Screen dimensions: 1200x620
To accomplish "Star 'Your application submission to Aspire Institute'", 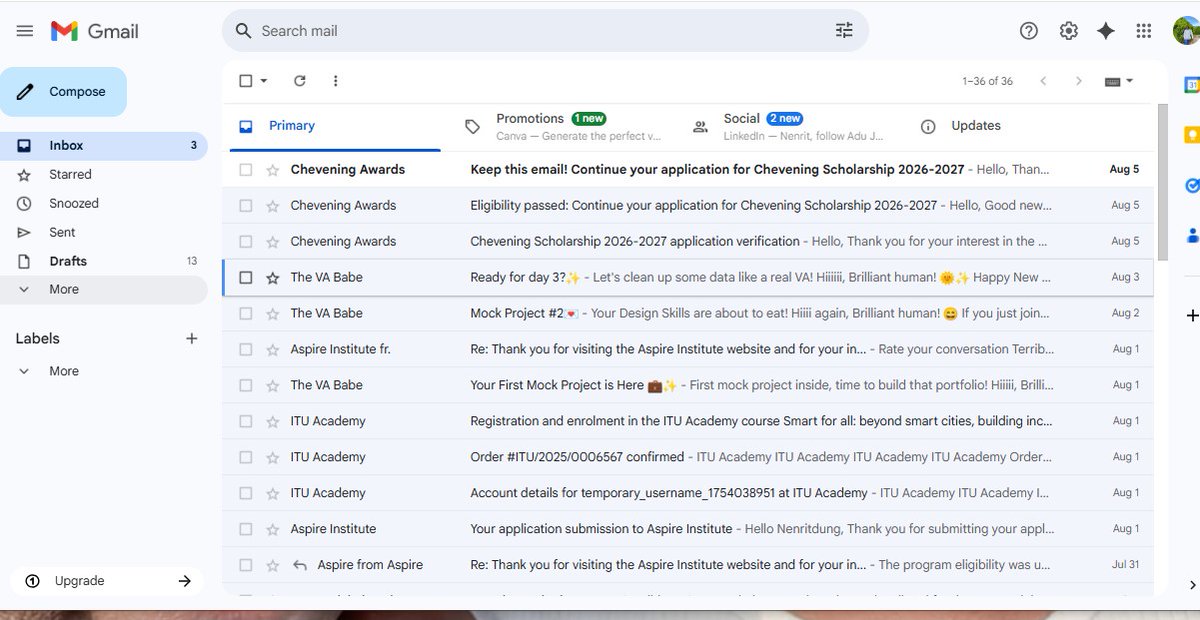I will coord(272,529).
